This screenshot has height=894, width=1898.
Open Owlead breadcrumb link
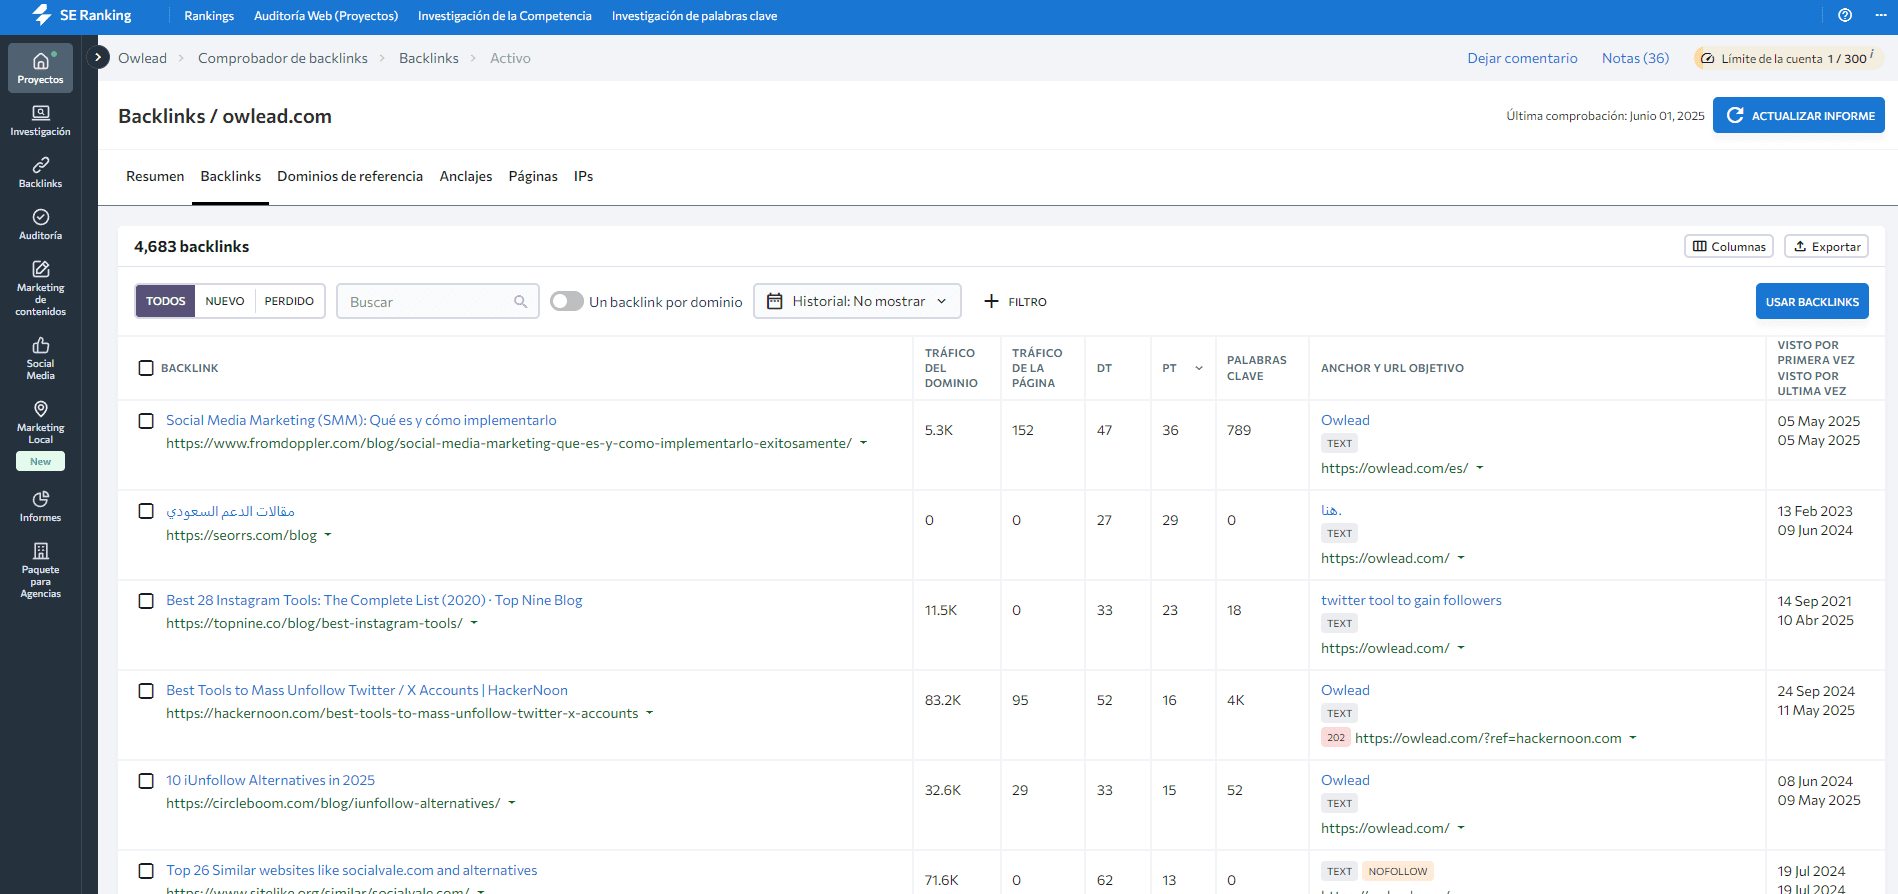point(142,58)
